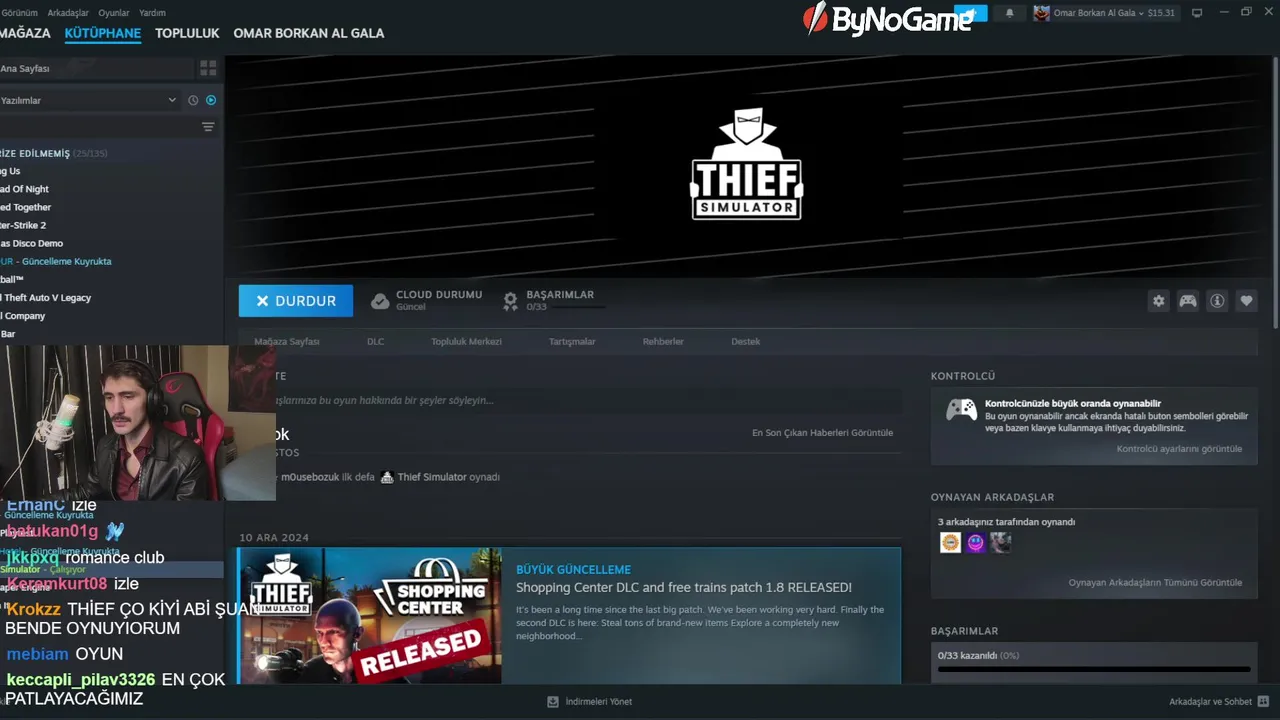Expand the Yazılımlar category dropdown

pos(171,100)
